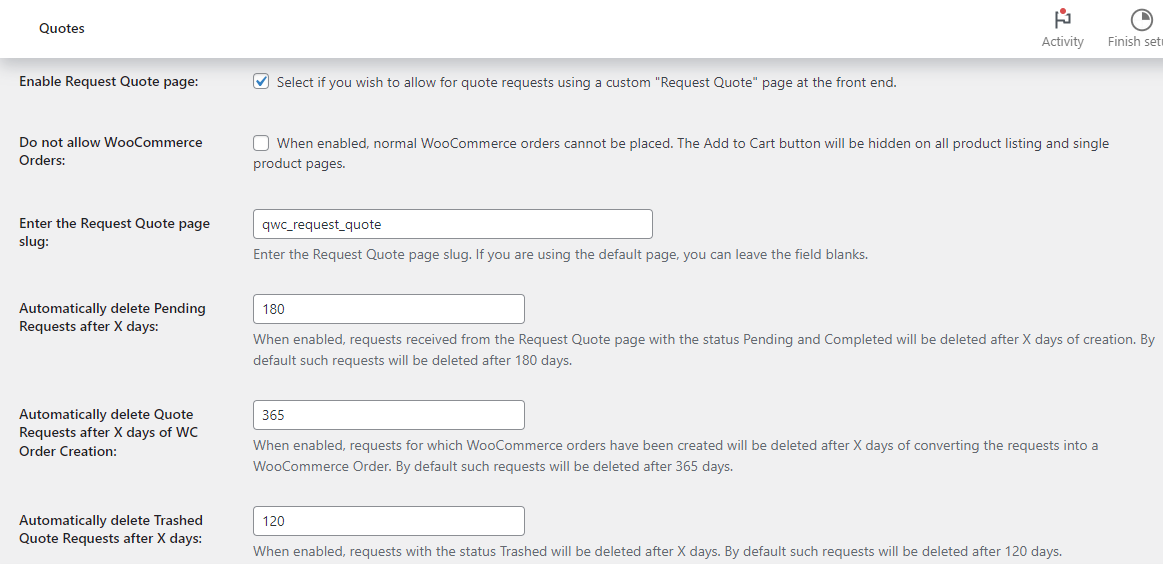Click the Request Quote page slug field
The height and width of the screenshot is (564, 1163).
pos(452,224)
